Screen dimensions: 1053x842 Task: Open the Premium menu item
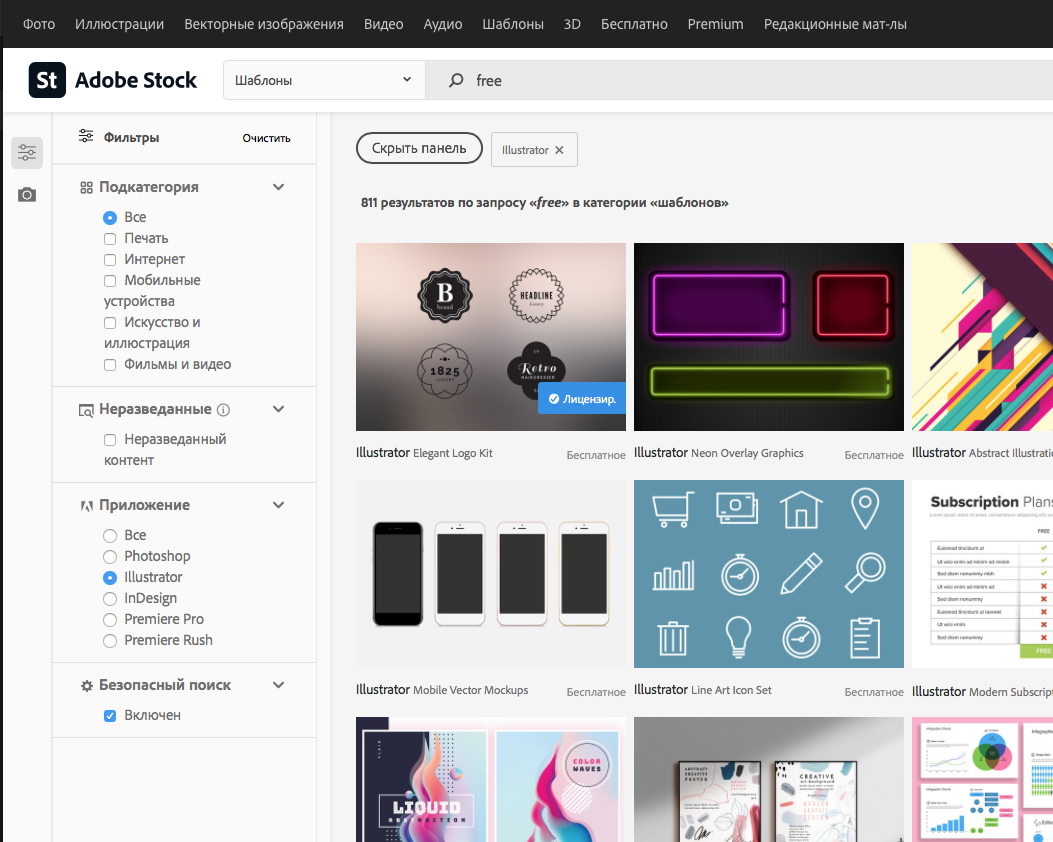coord(715,24)
